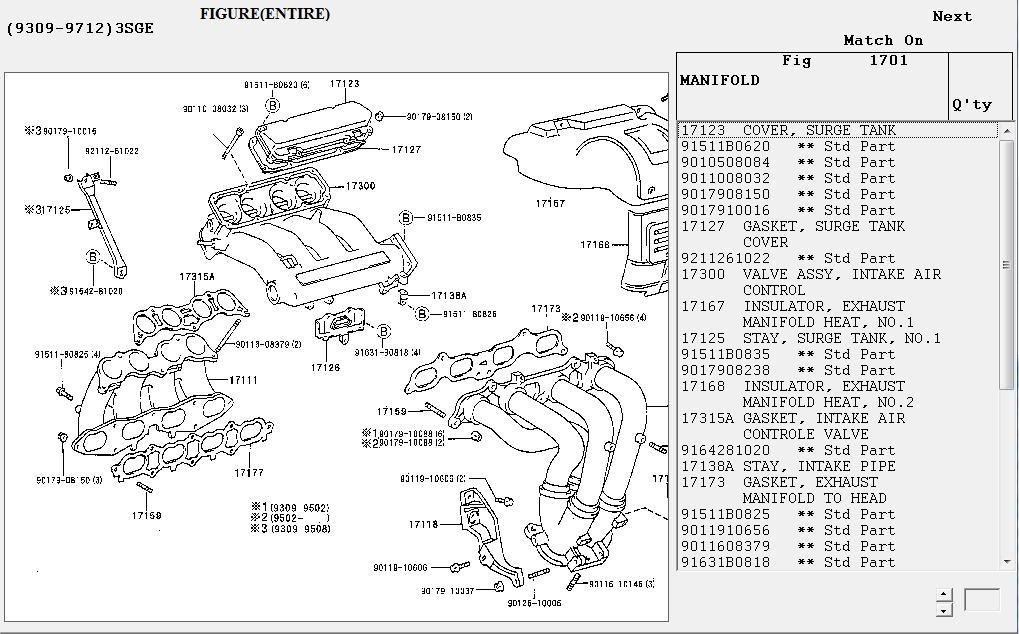1019x634 pixels.
Task: Click part callout 17300 in the diagram
Action: pyautogui.click(x=360, y=186)
